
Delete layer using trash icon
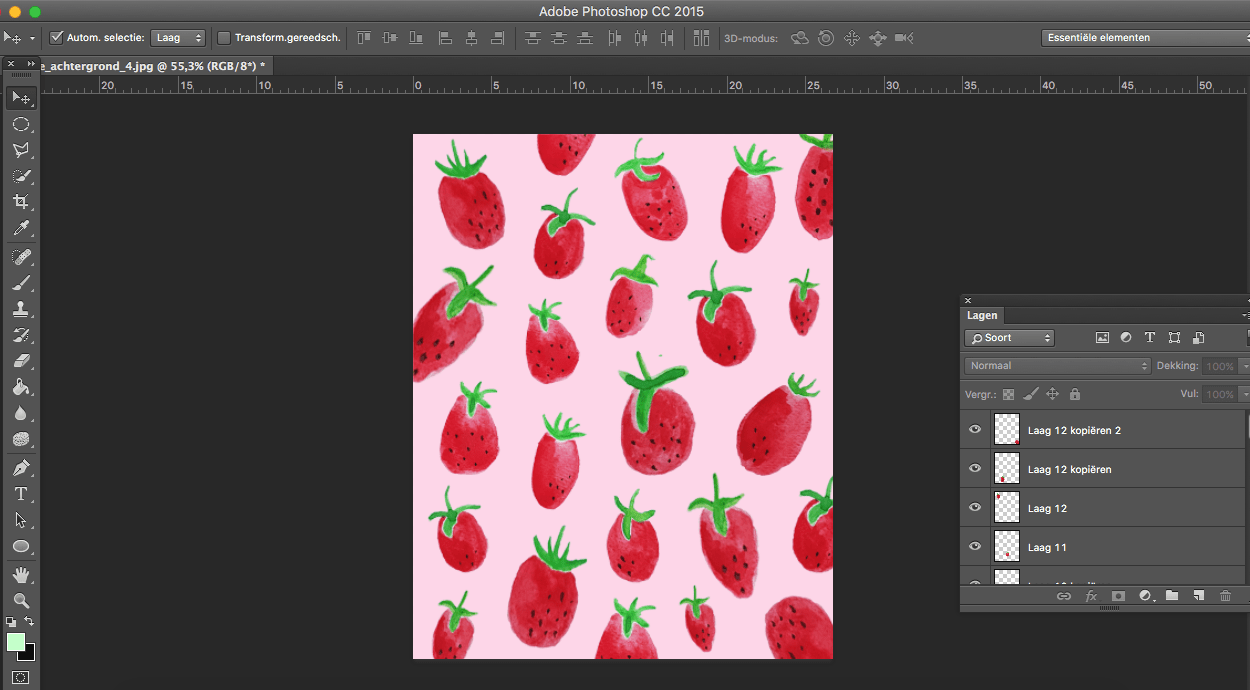1225,596
